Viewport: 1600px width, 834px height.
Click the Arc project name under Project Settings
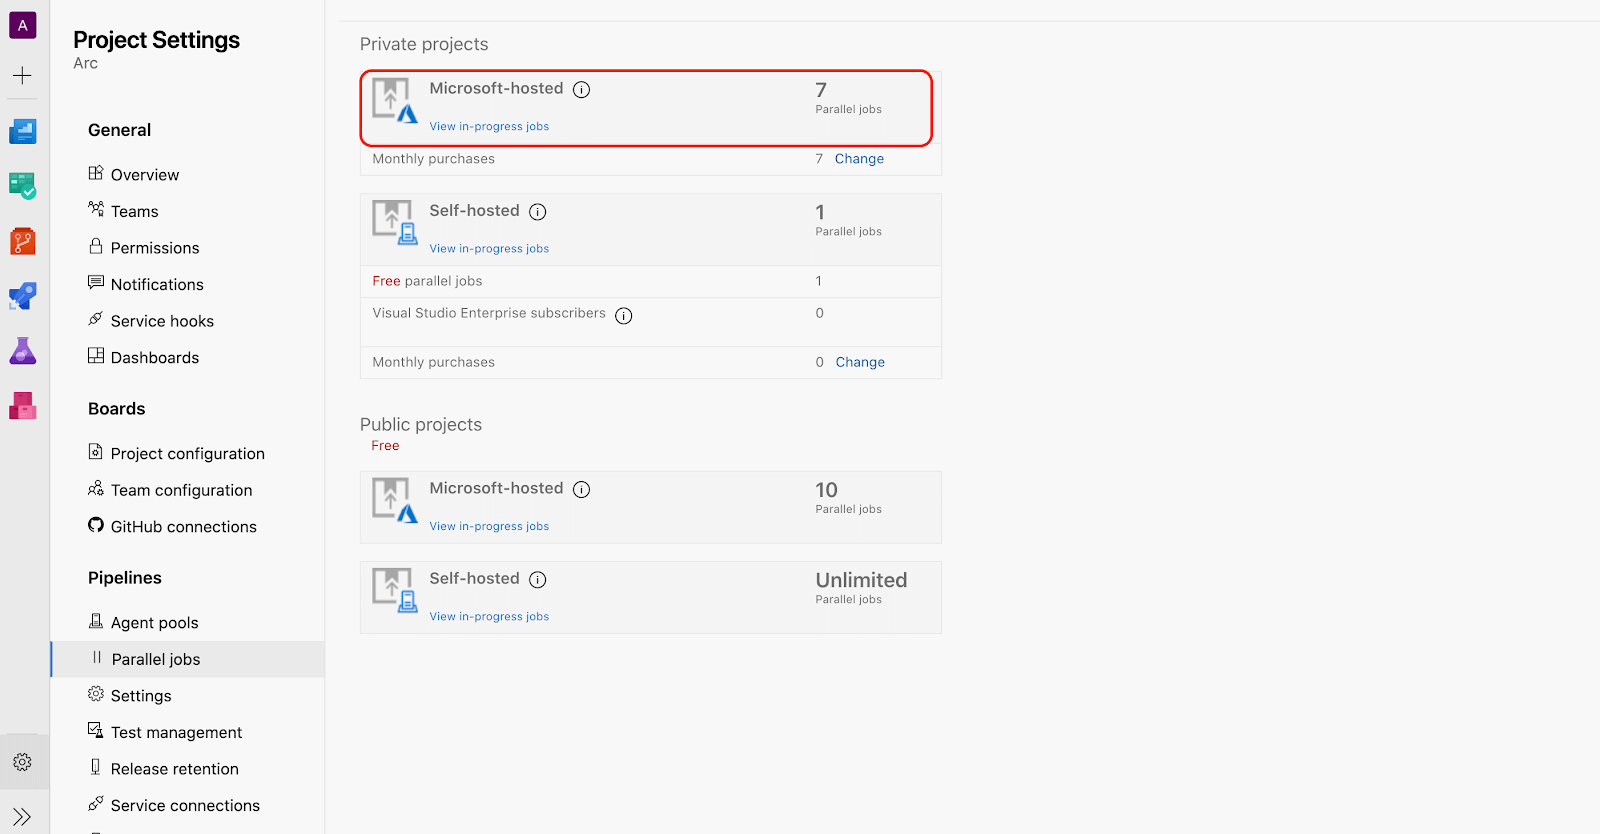coord(85,63)
